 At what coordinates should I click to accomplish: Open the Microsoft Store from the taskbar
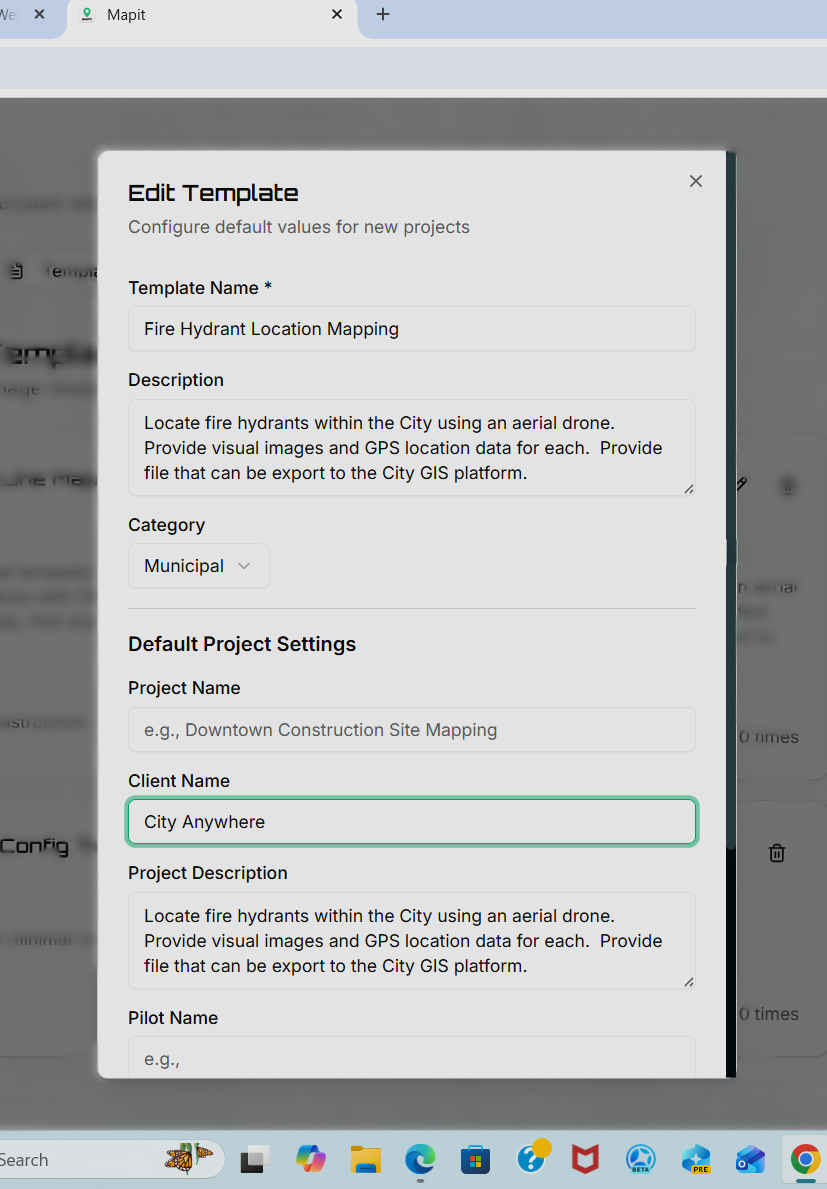475,1160
